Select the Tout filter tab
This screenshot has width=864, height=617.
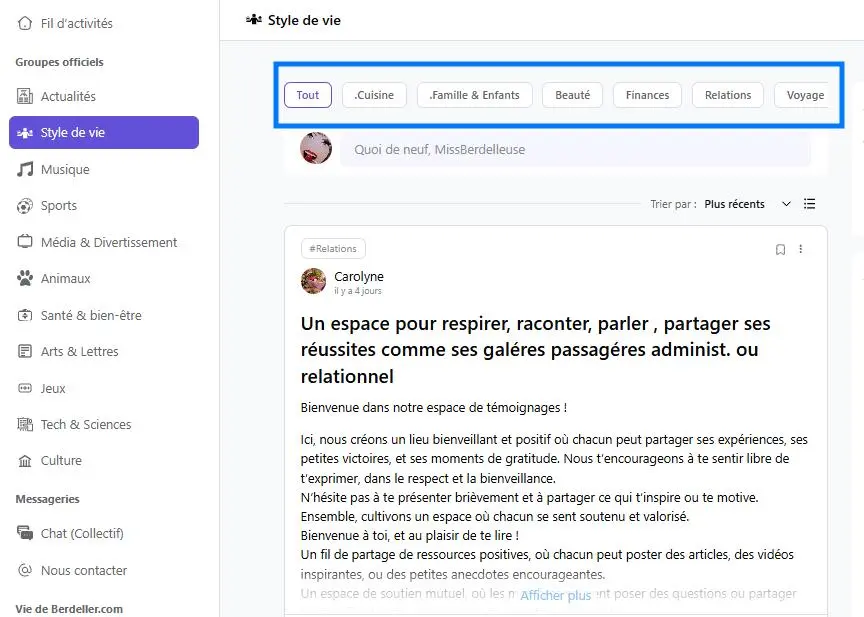point(308,95)
